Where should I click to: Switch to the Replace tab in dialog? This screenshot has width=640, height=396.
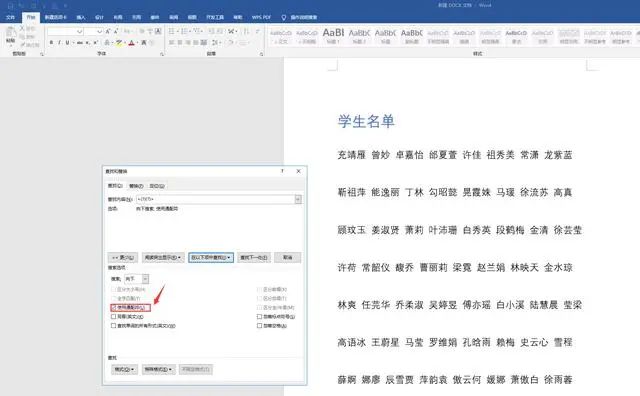(136, 186)
